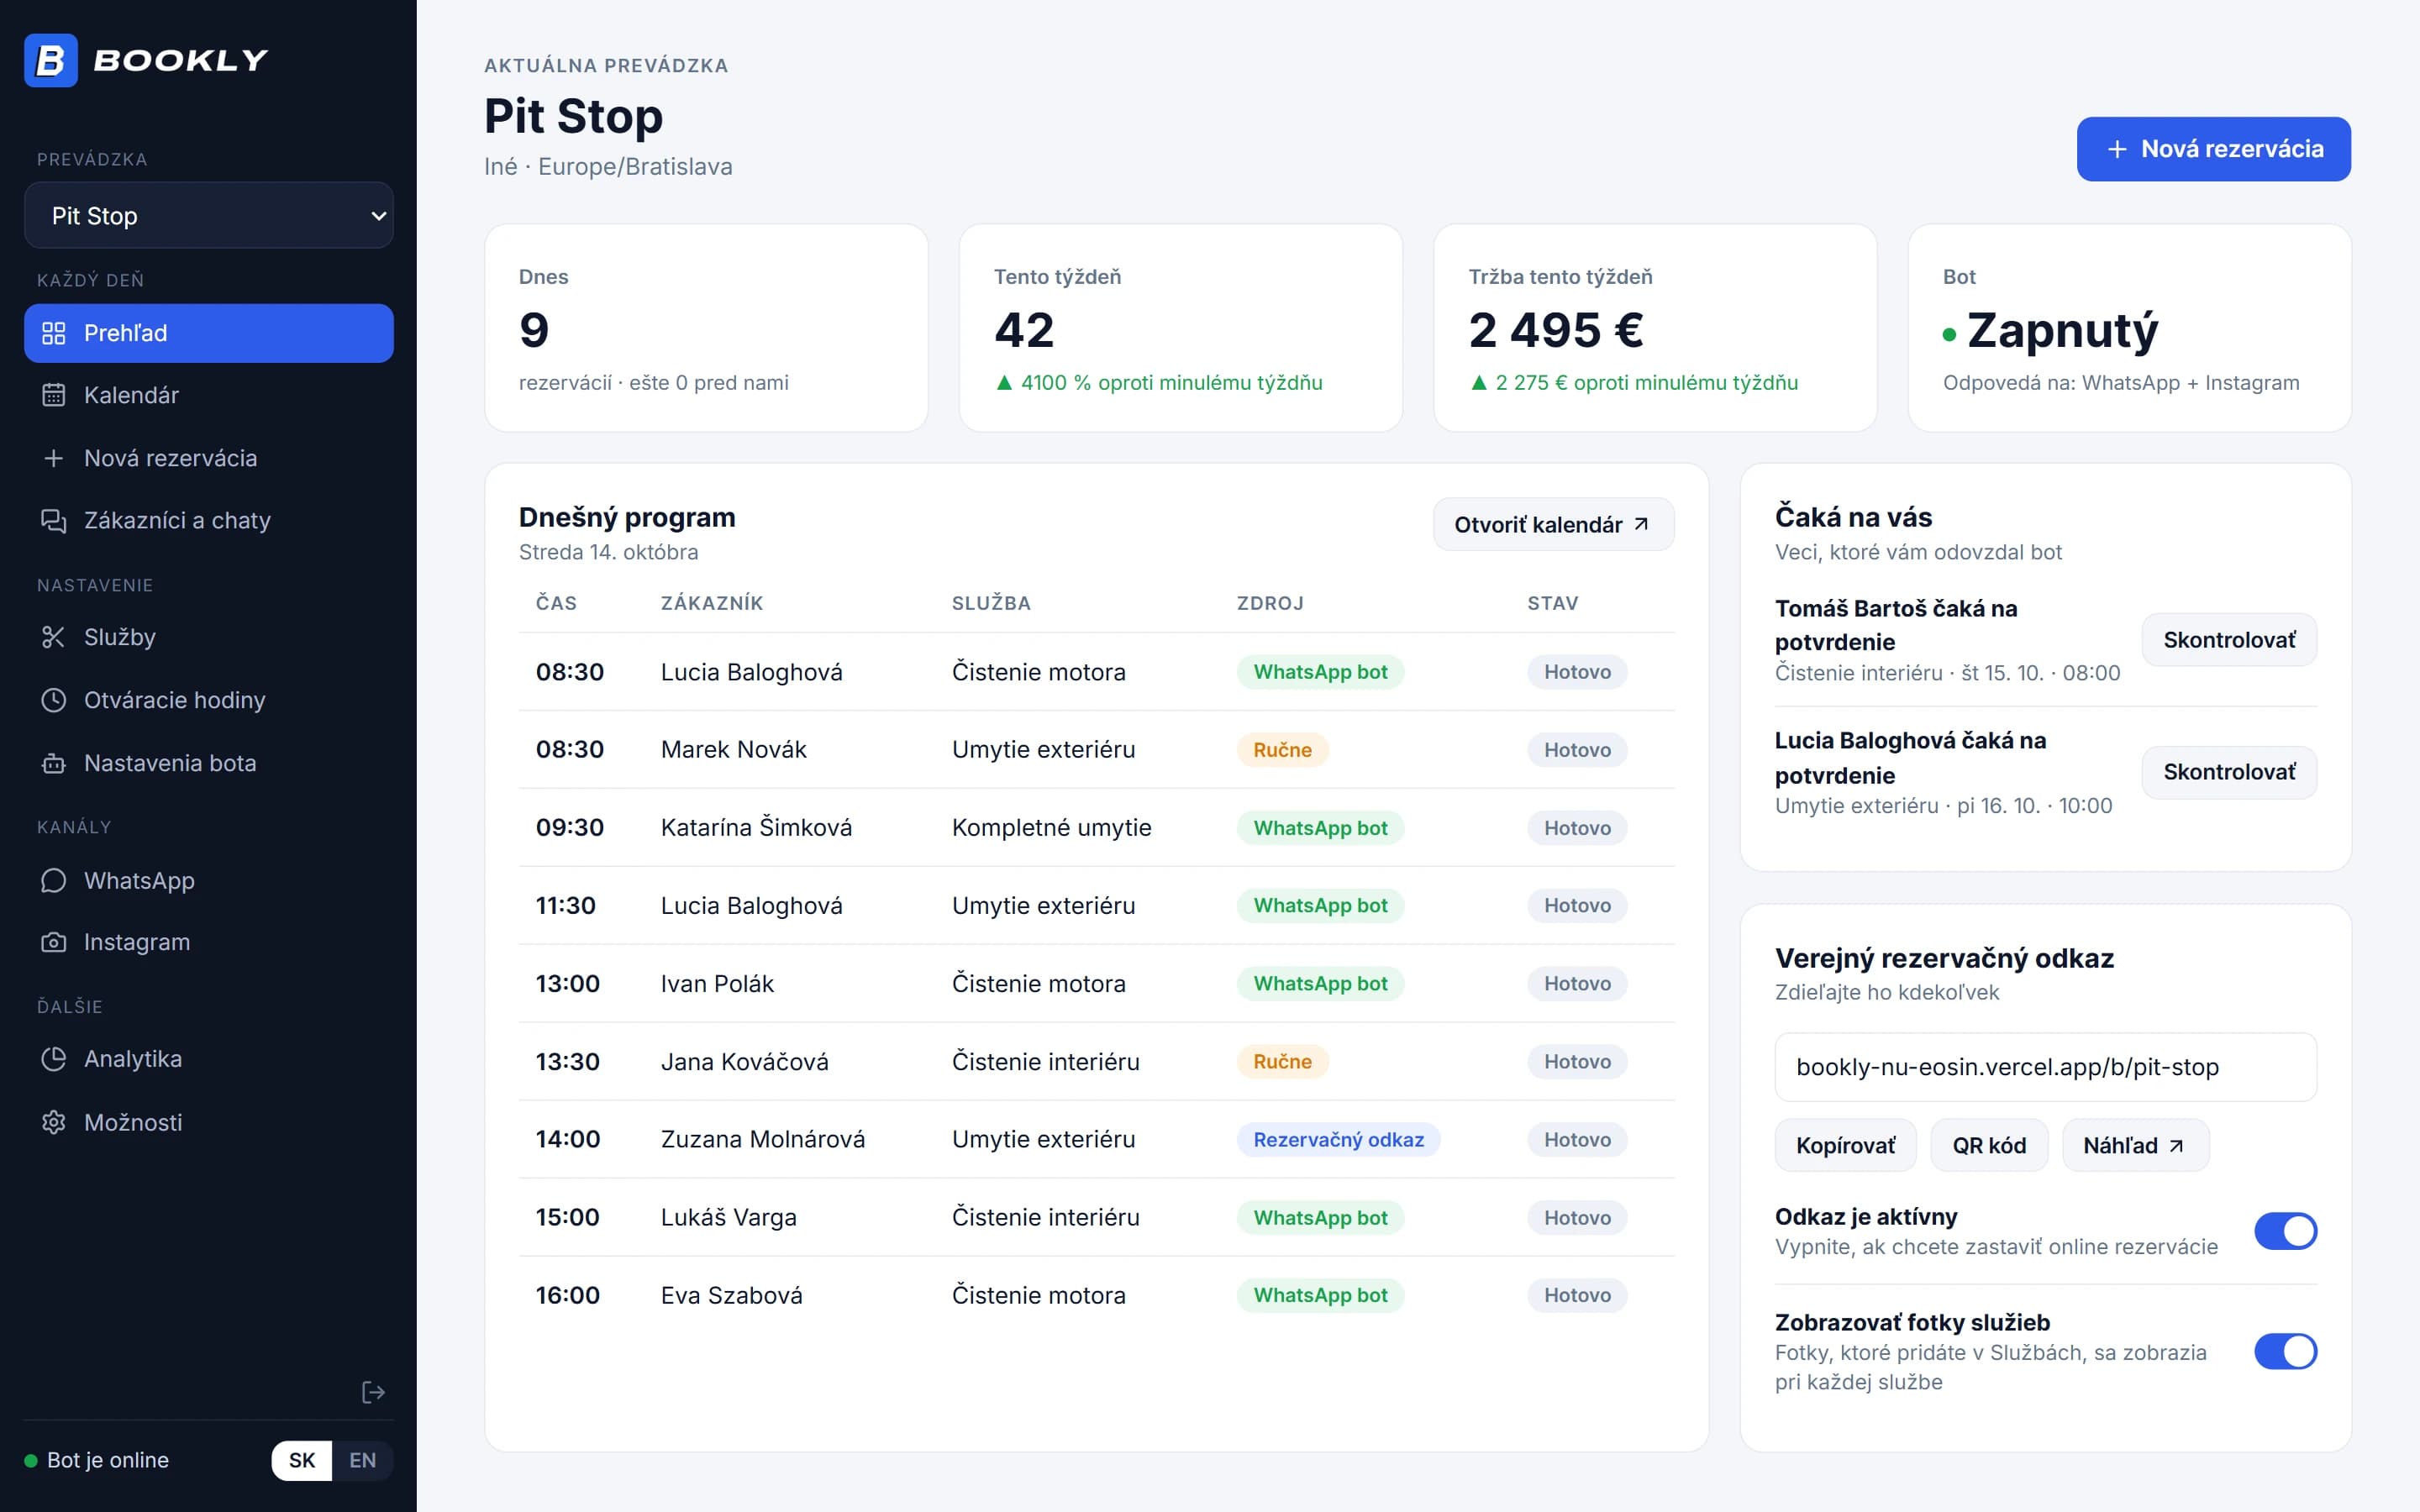Toggle Zobrazovať fotky služieb switch

click(x=2285, y=1351)
